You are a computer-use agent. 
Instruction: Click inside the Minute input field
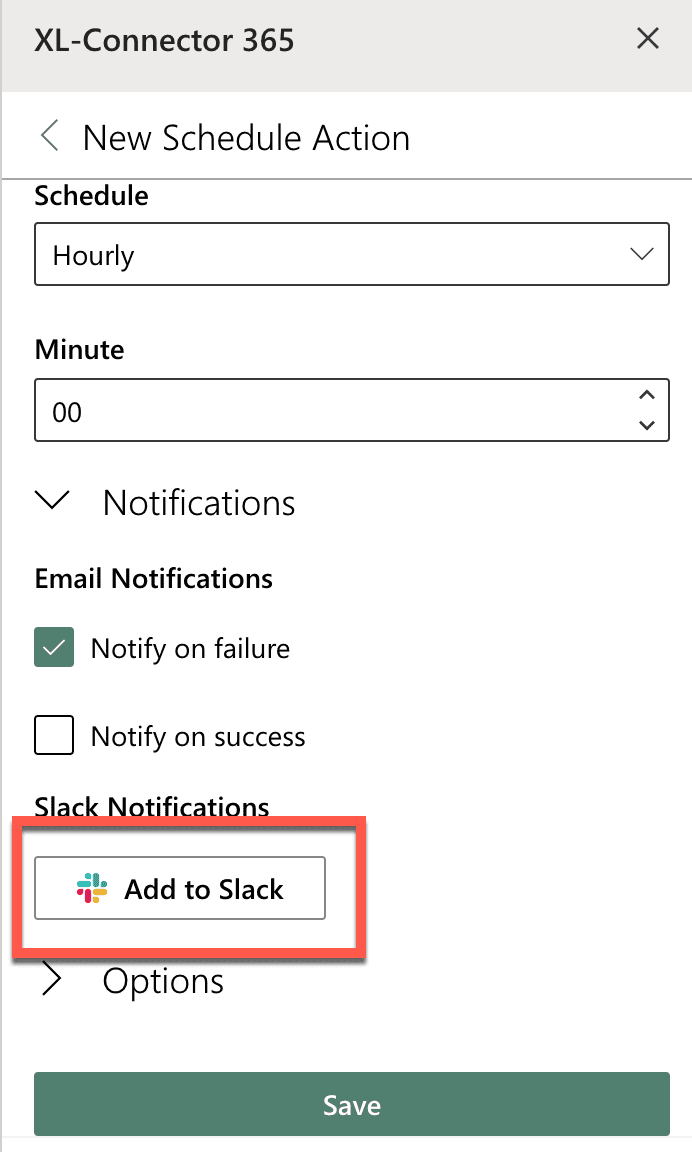tap(300, 410)
